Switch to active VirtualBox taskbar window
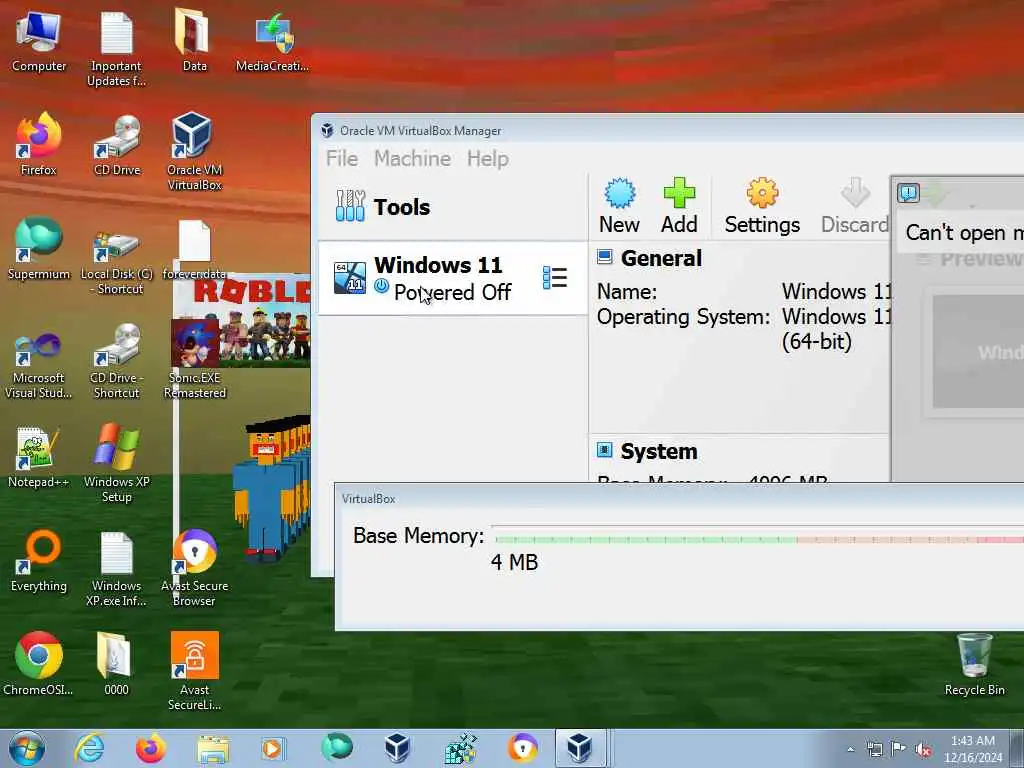 tap(580, 748)
